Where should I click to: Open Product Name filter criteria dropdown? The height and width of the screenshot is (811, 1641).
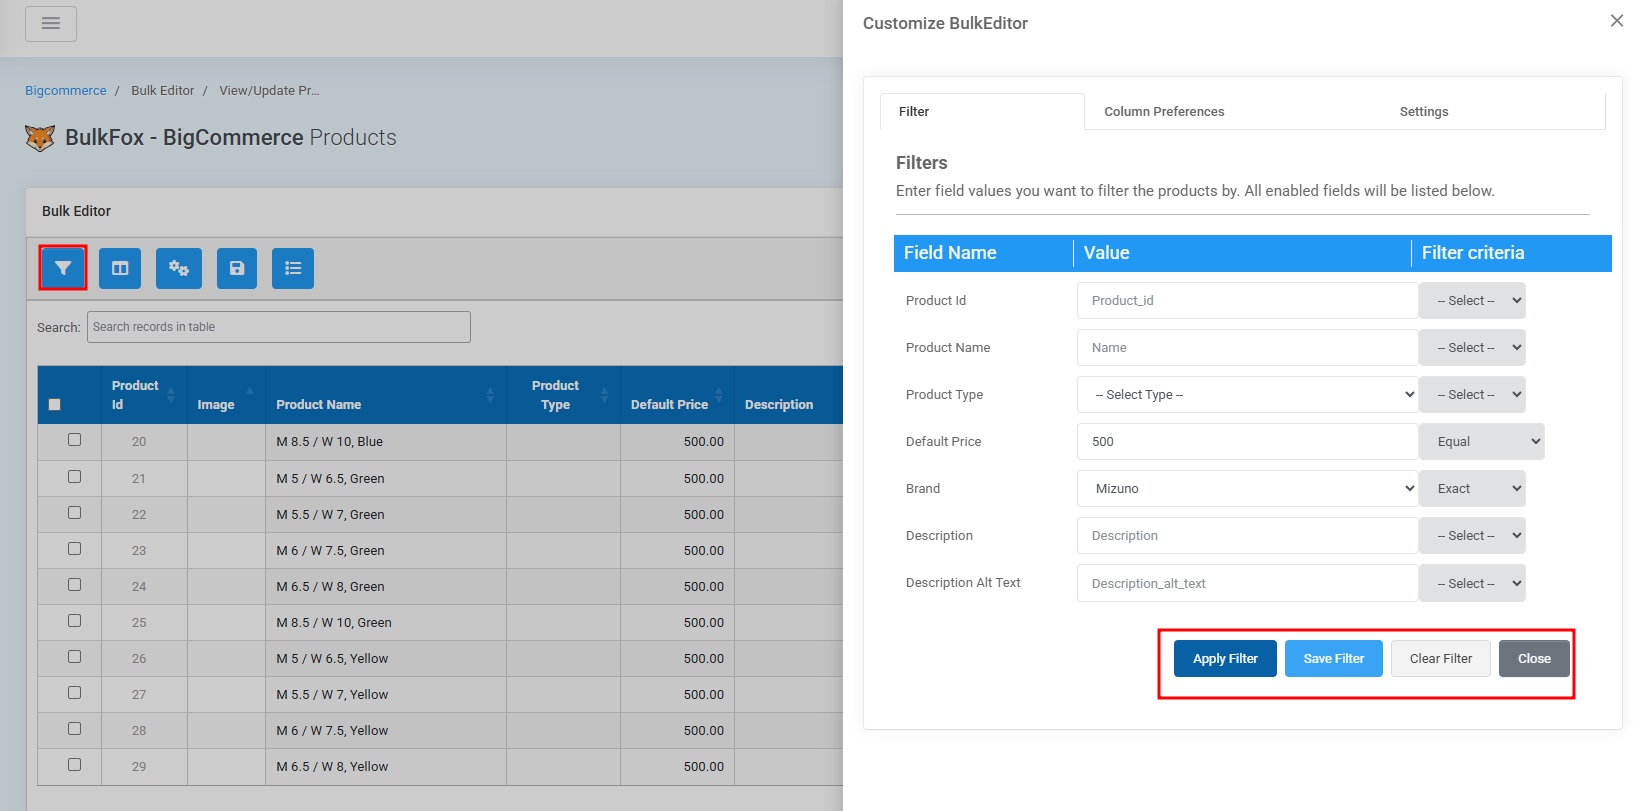pos(1472,348)
